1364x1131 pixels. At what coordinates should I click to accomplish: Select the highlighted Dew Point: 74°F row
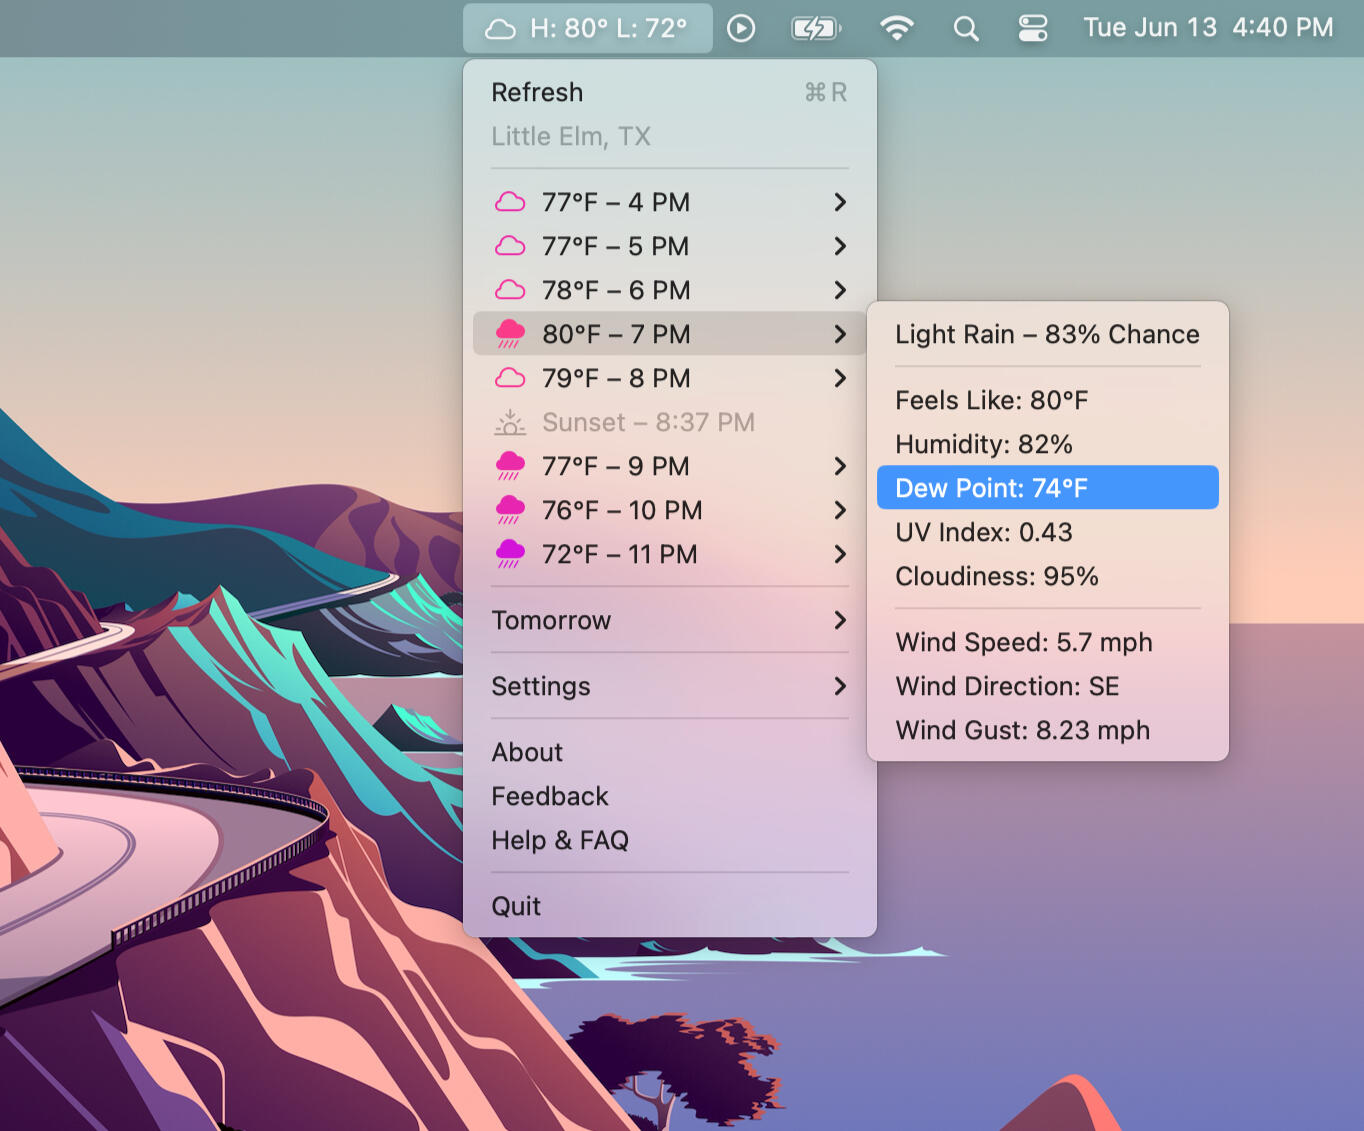click(1046, 488)
